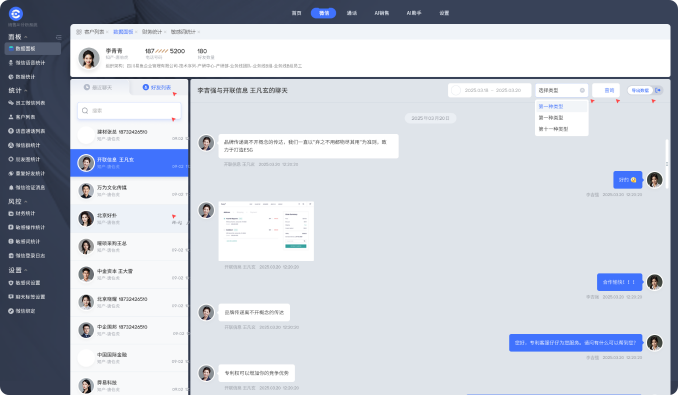Click the export icon beside 导出数据
The height and width of the screenshot is (395, 678).
click(658, 90)
